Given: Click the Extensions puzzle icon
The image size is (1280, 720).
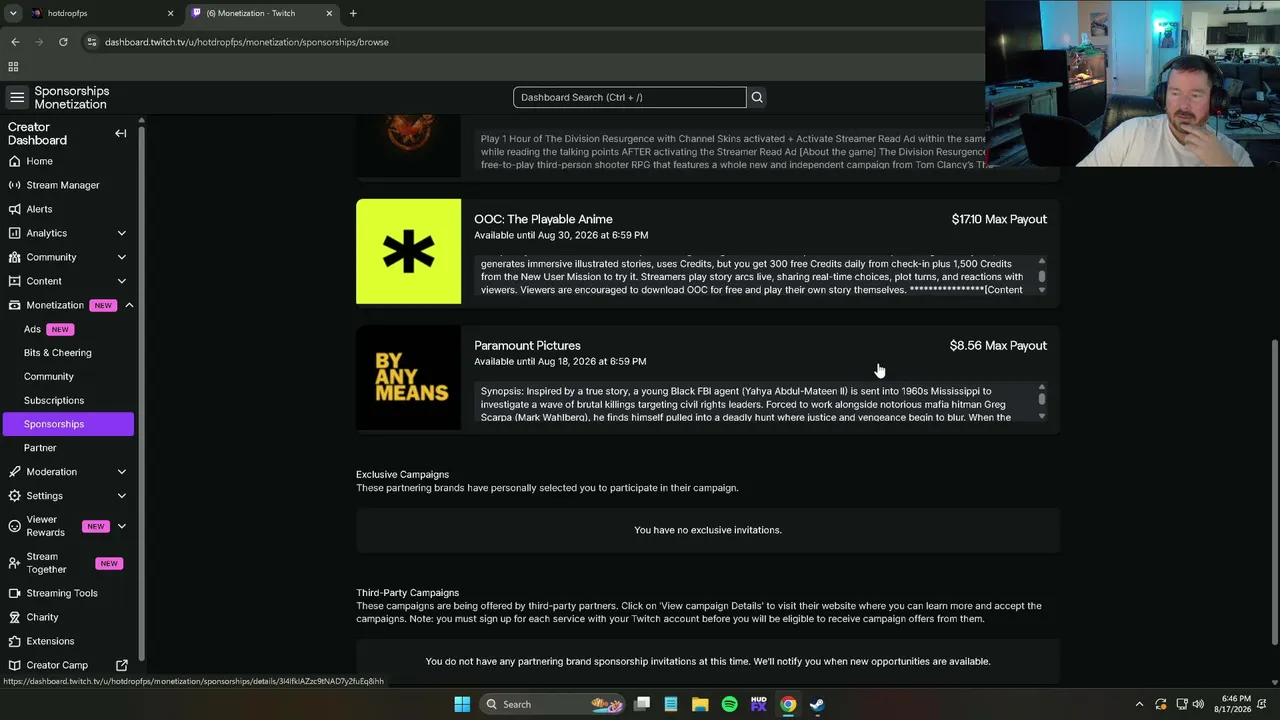Looking at the screenshot, I should tap(14, 641).
